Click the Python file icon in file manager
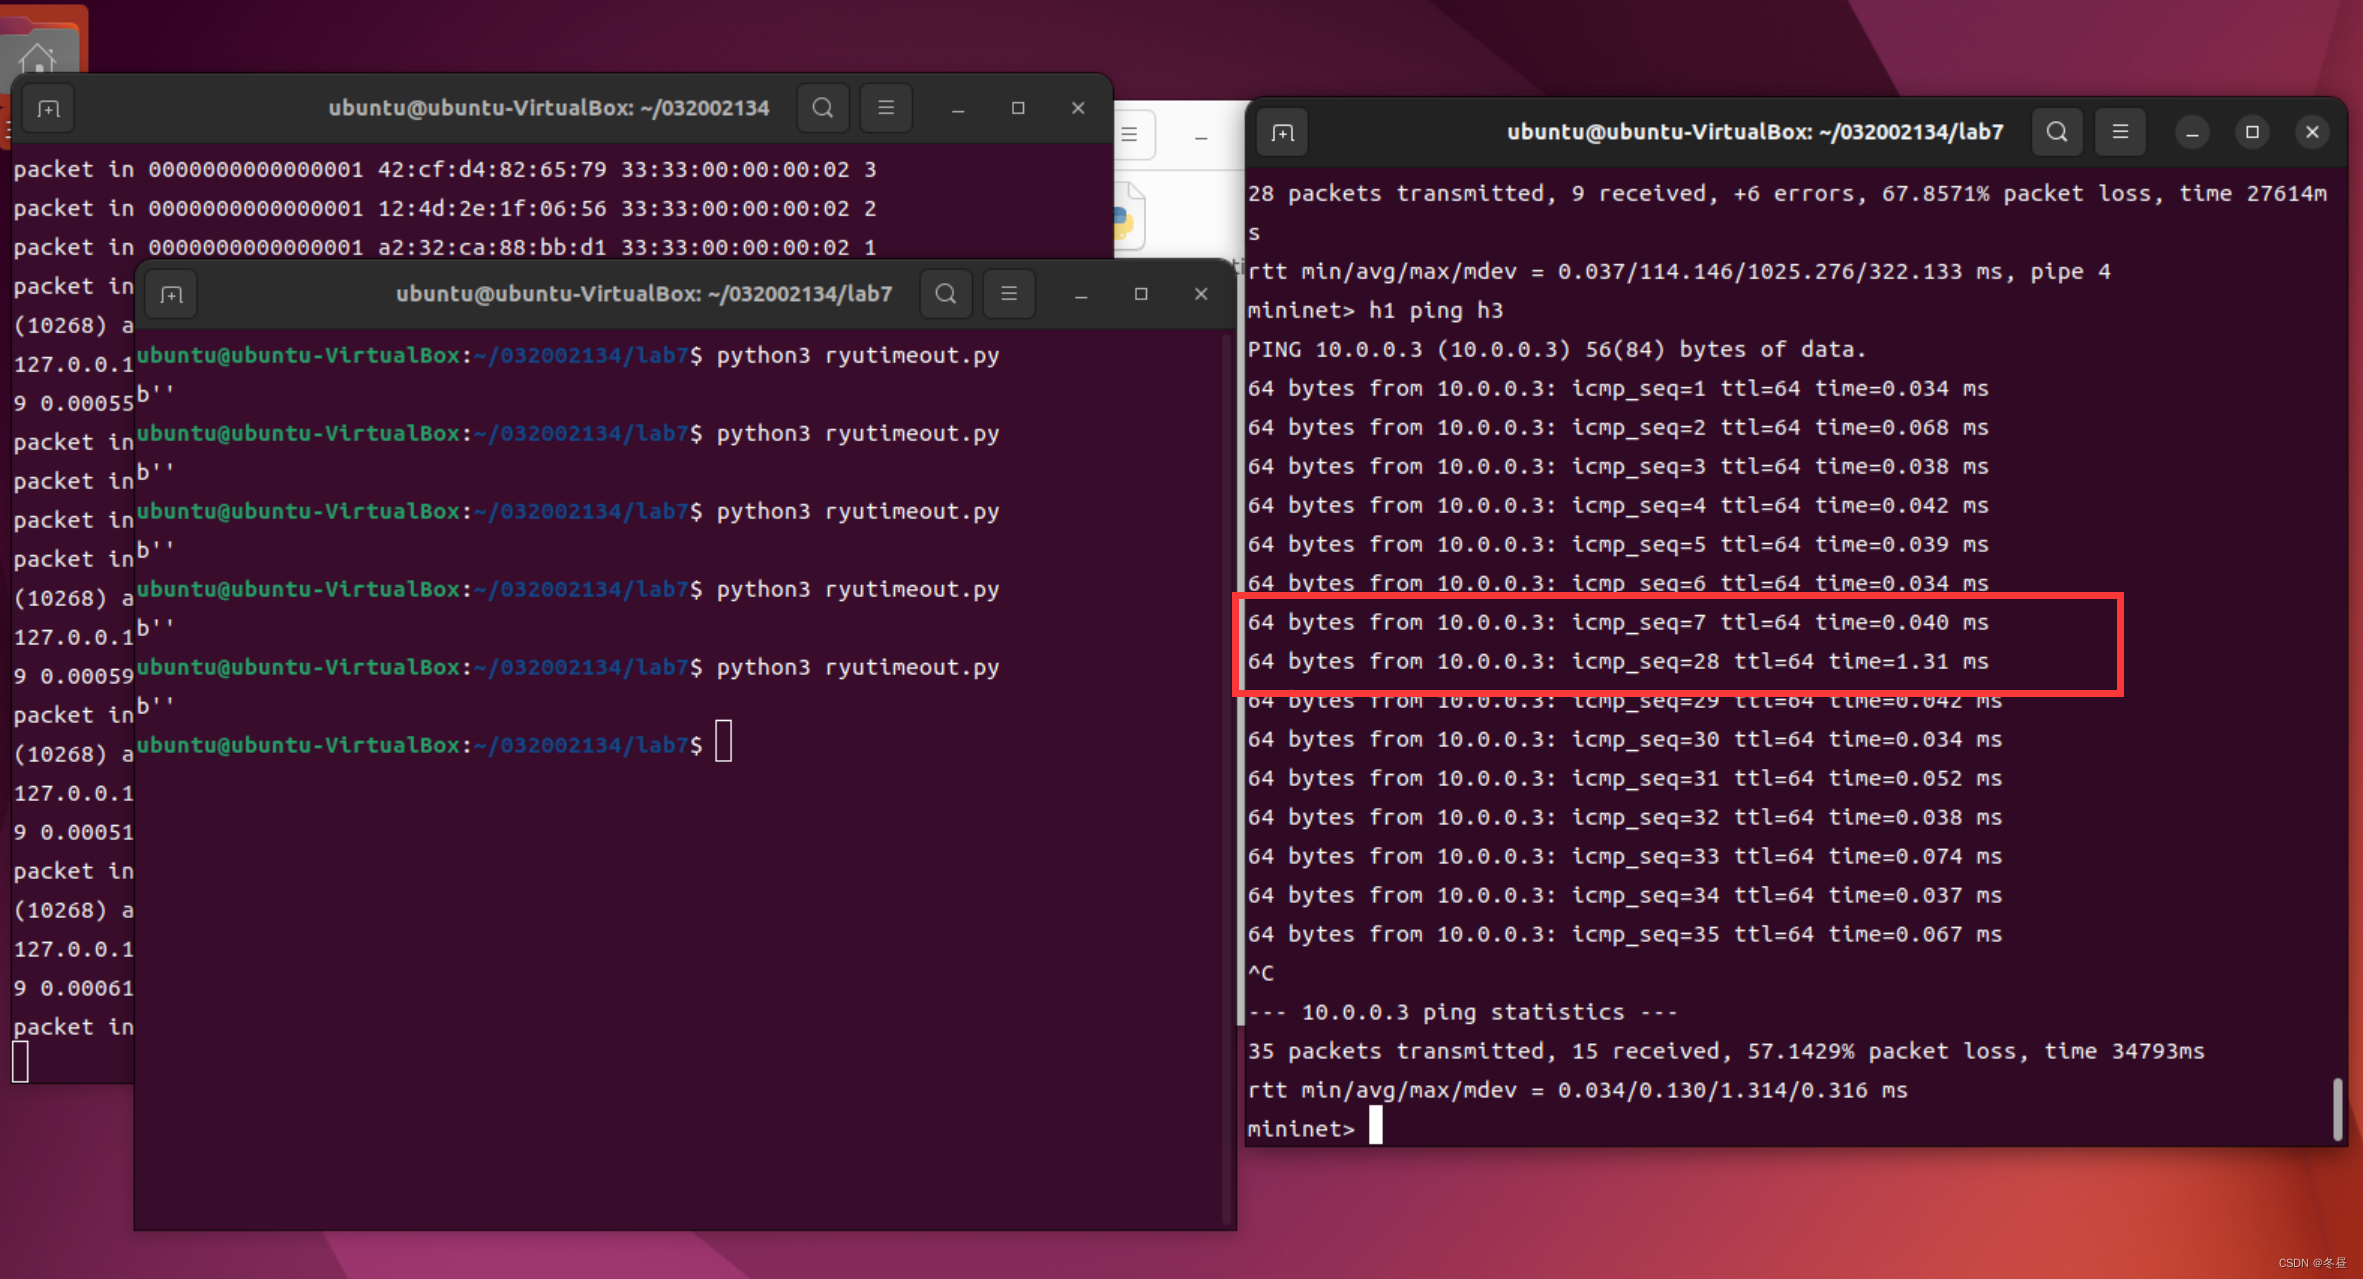The width and height of the screenshot is (2363, 1279). 1127,217
